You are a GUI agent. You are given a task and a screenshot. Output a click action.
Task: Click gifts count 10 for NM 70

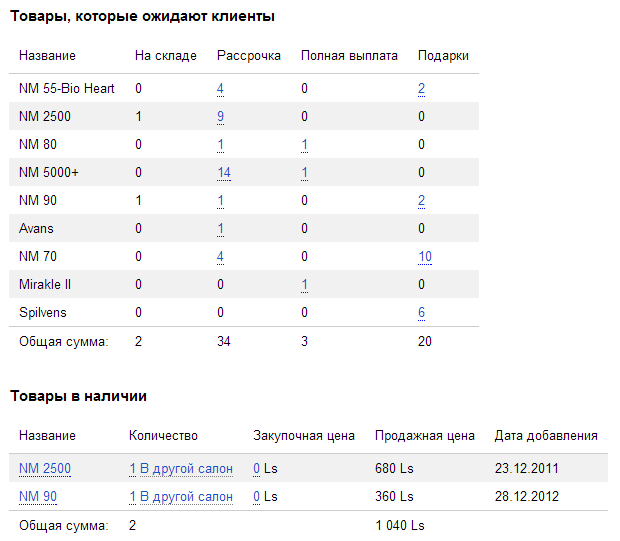[x=425, y=257]
